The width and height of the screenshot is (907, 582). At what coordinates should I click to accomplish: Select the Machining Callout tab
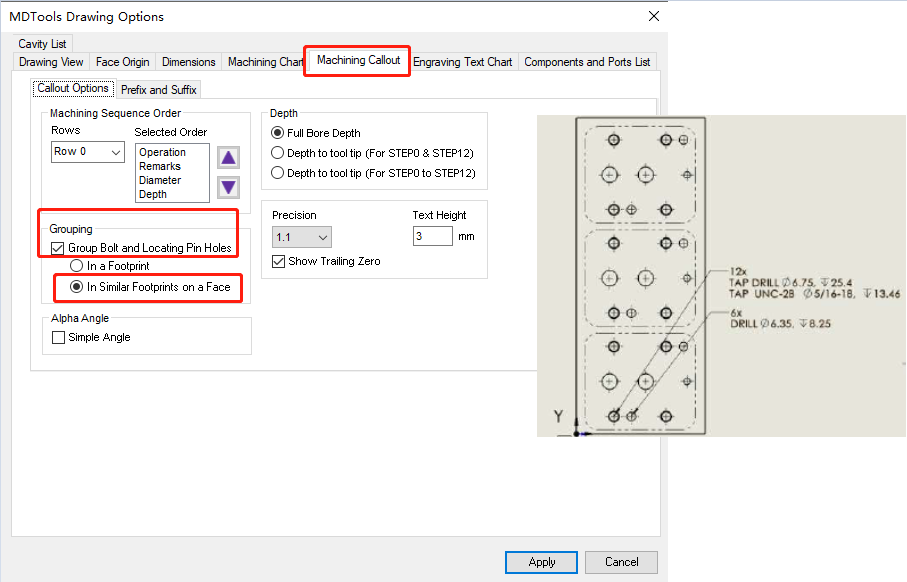pyautogui.click(x=358, y=60)
